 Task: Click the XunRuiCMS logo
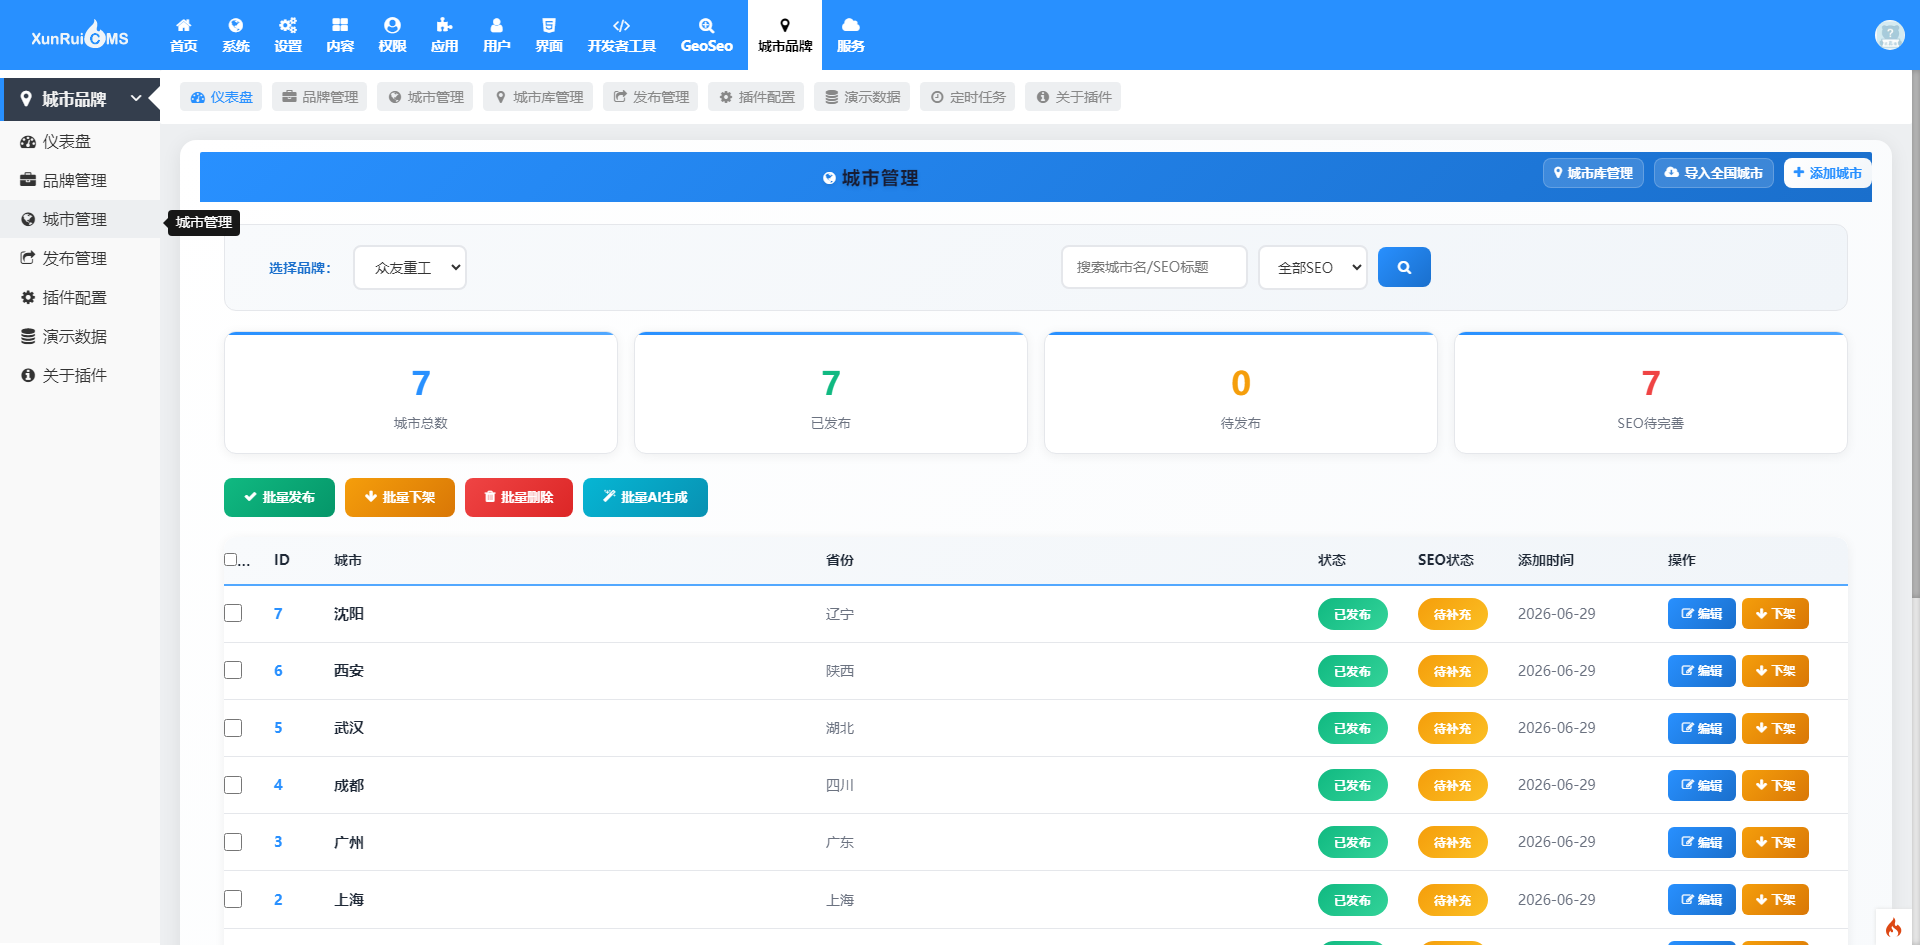pos(80,36)
